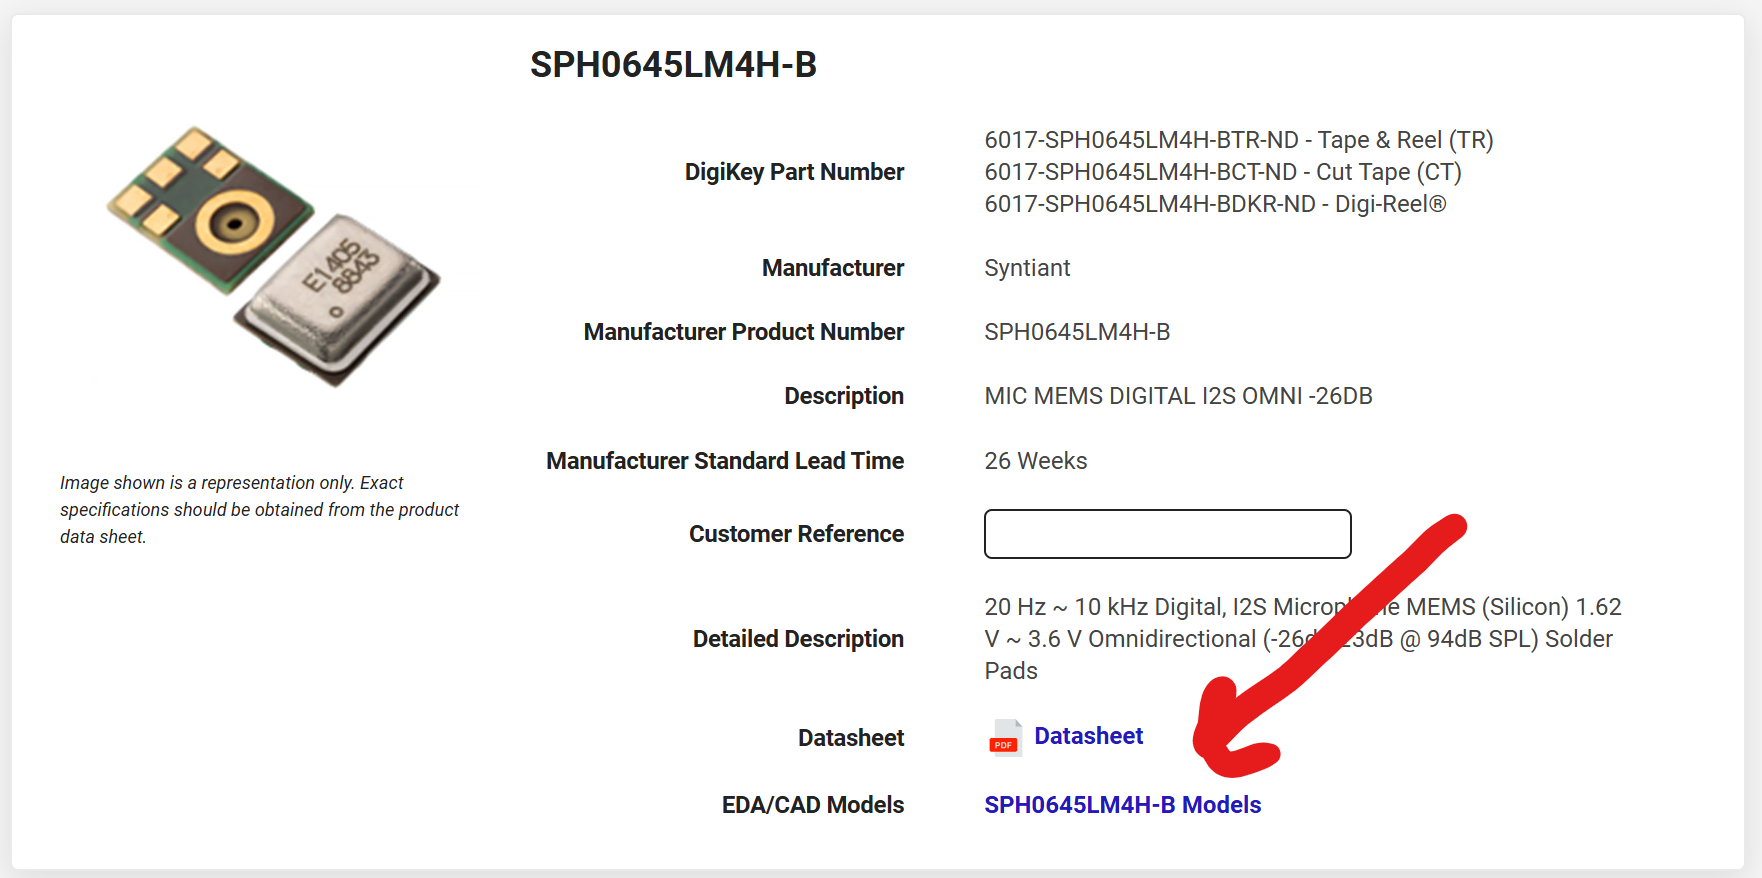Click the manufacturer name Syntiant
1762x878 pixels.
coord(1027,267)
